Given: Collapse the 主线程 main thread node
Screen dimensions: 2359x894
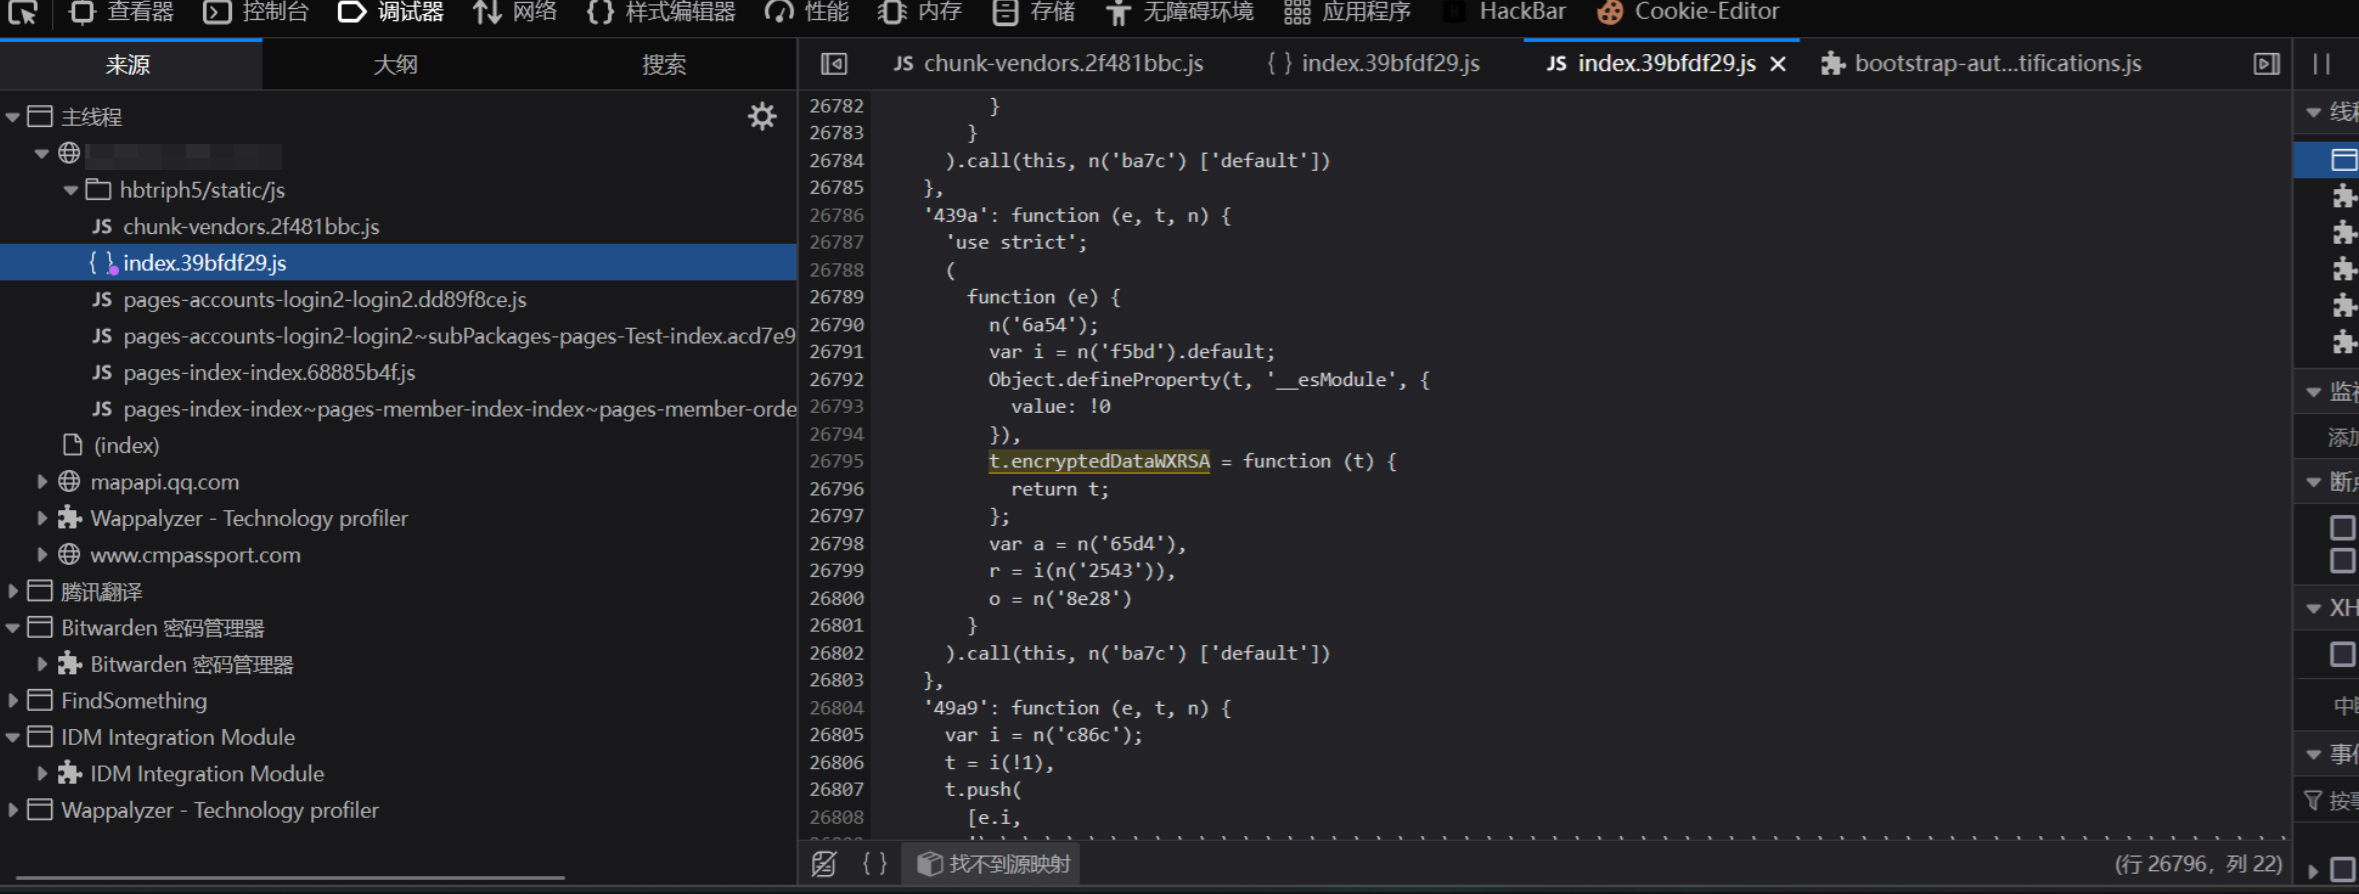Looking at the screenshot, I should click(13, 117).
